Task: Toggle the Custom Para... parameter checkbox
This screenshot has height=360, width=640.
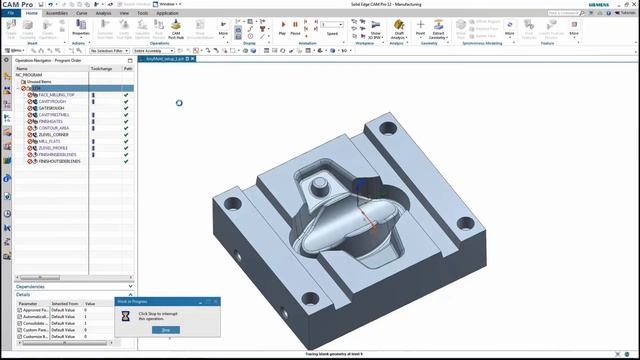Action: [20, 330]
